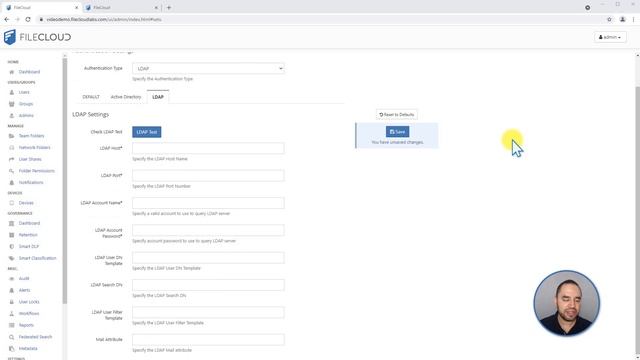
Task: Click the Retention icon under Governance
Action: [x=11, y=235]
